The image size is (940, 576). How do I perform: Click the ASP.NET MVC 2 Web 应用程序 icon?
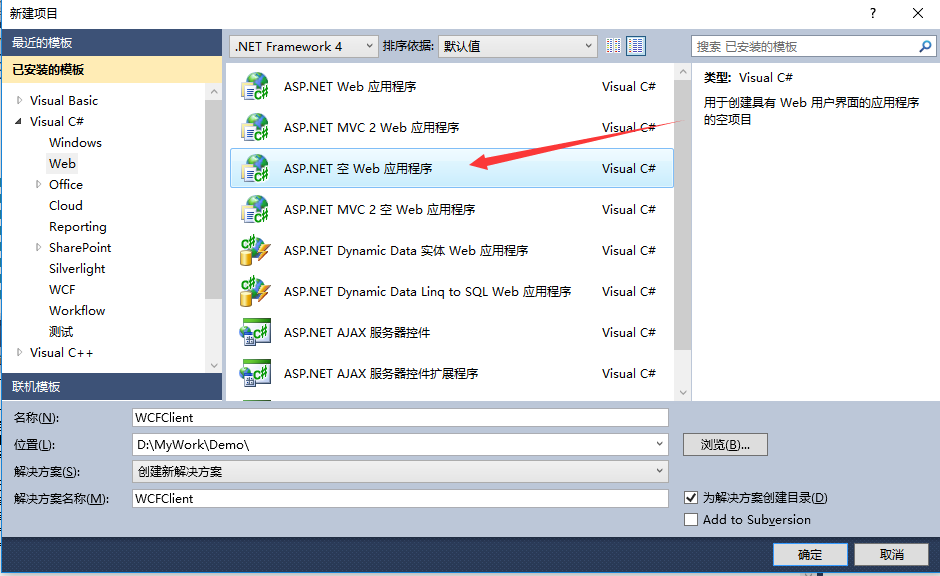(x=255, y=127)
